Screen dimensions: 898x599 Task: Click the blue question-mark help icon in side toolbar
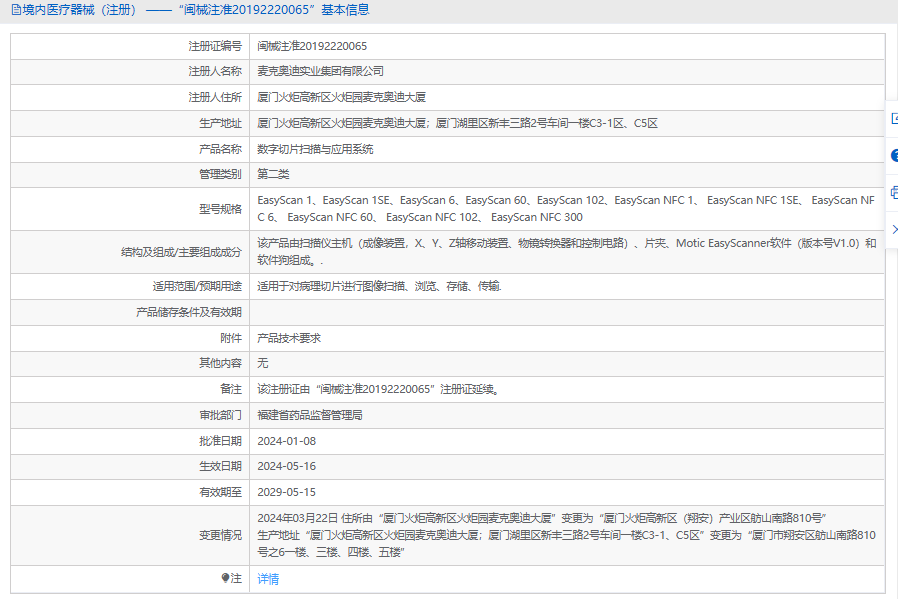895,156
